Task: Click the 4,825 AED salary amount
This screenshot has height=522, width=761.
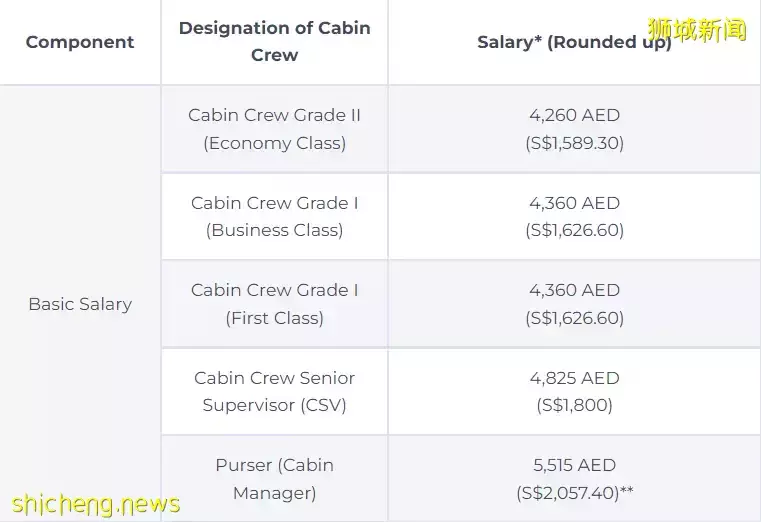Action: pos(574,378)
